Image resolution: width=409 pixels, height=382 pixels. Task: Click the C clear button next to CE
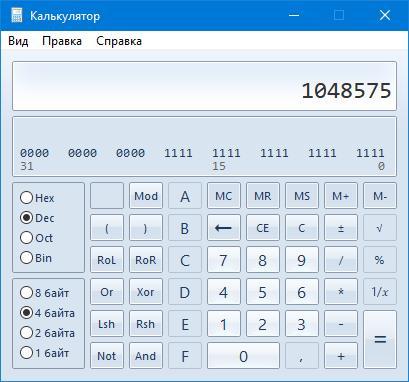coord(302,228)
